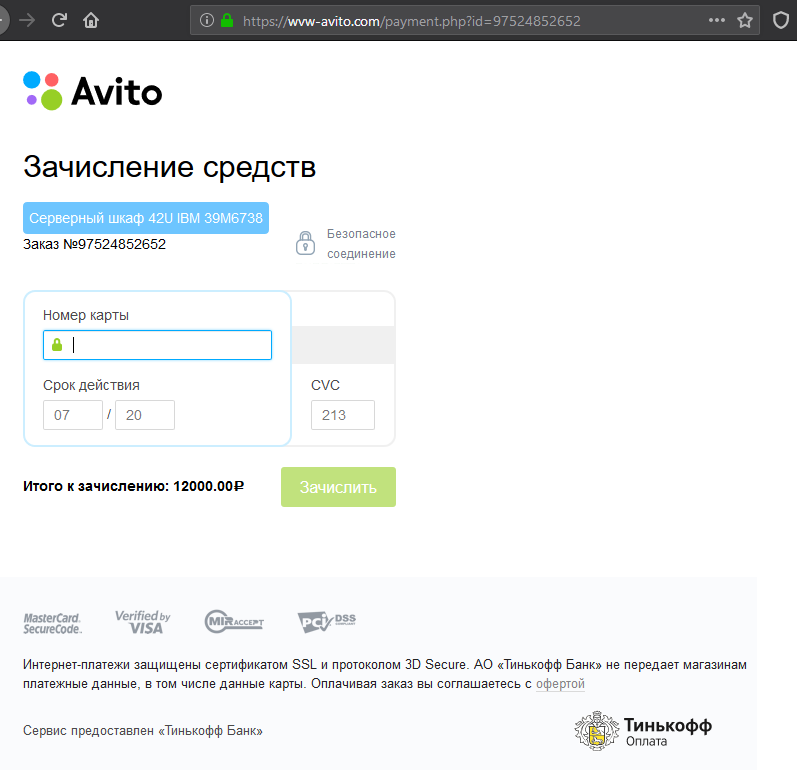Image resolution: width=797 pixels, height=770 pixels.
Task: Click the green padlock in address bar
Action: (x=227, y=20)
